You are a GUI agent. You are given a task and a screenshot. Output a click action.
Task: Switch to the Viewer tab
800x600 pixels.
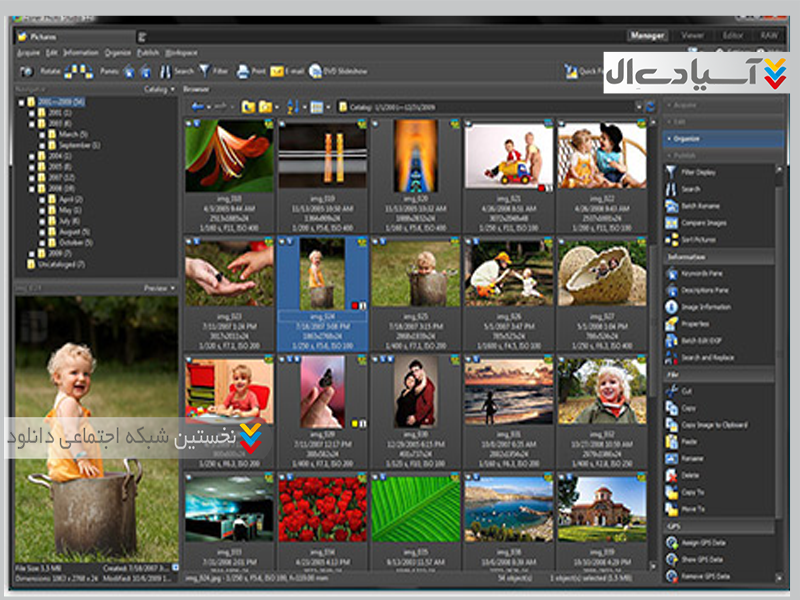692,36
